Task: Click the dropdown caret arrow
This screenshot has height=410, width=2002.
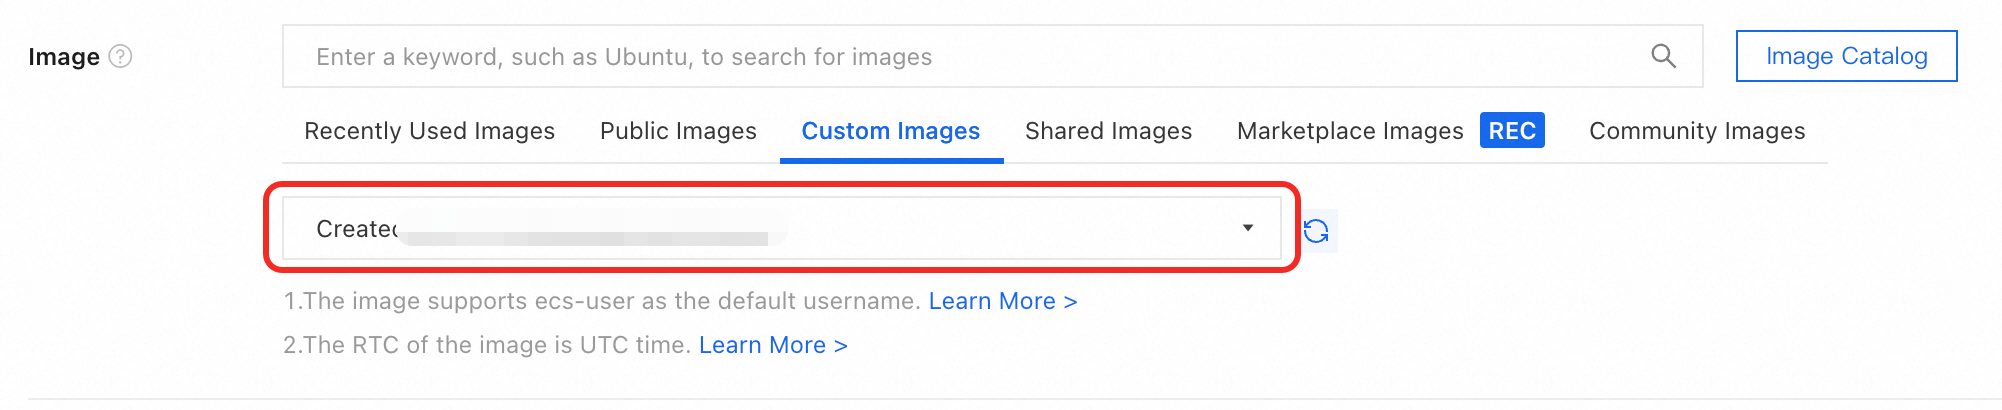Action: tap(1247, 228)
